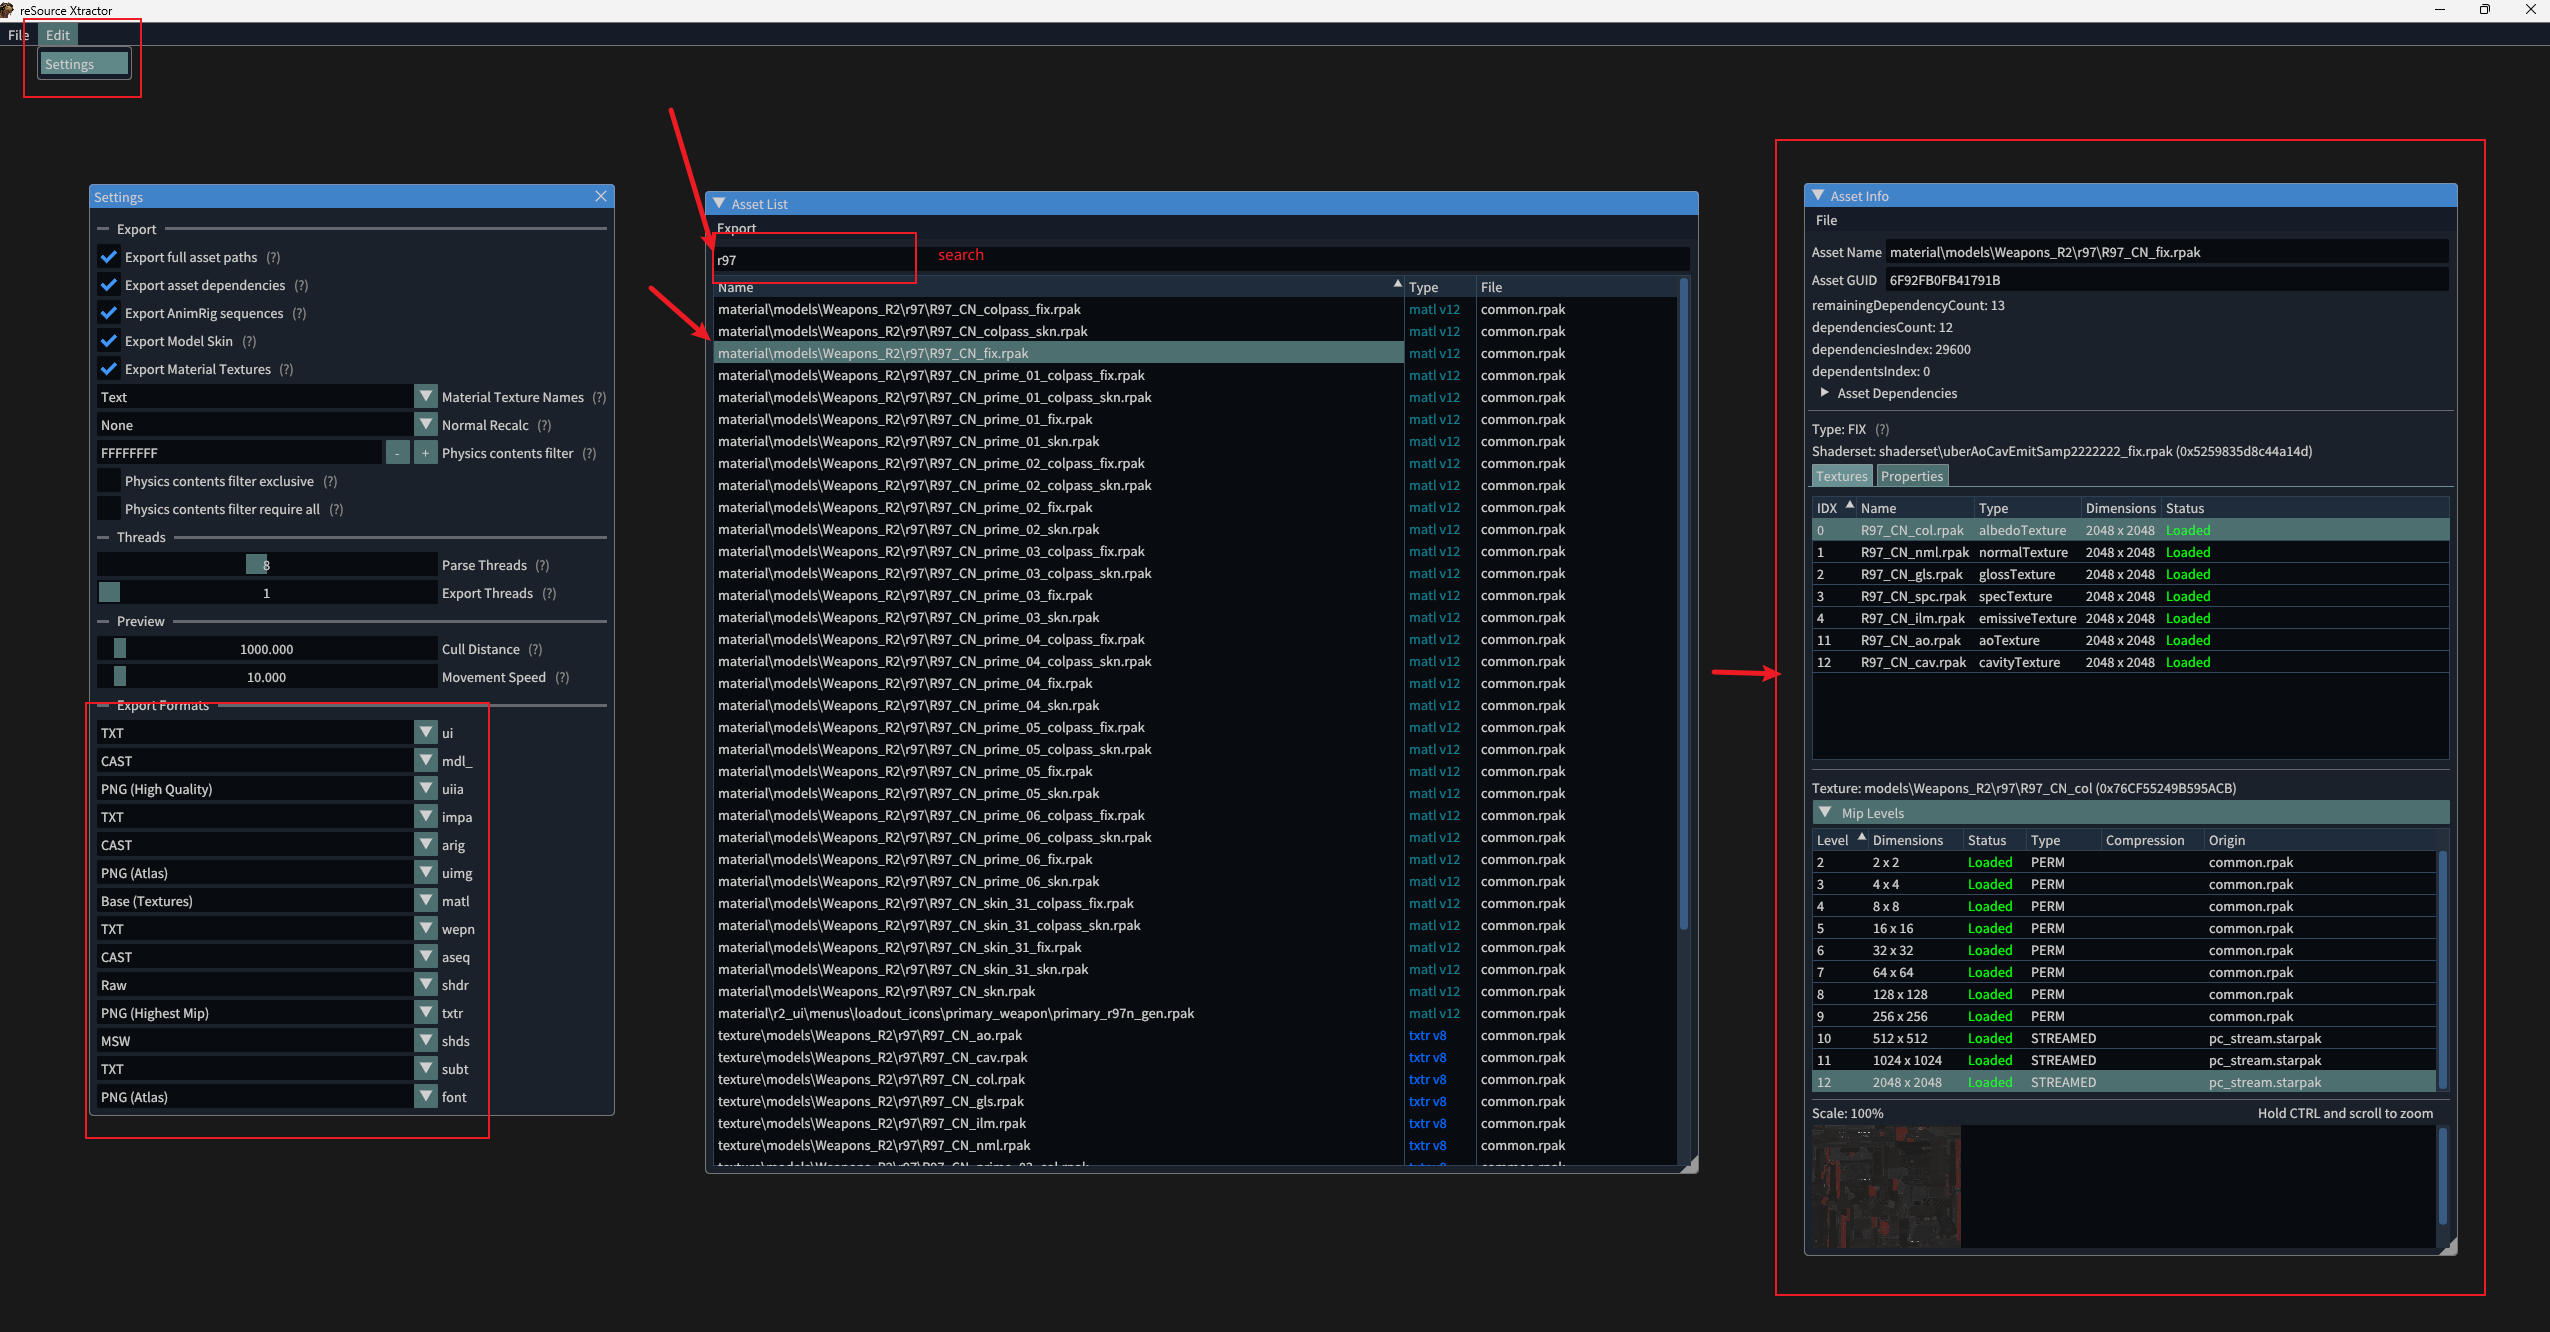Screen dimensions: 2550x1332
Task: Close the Settings panel with X
Action: tap(601, 197)
